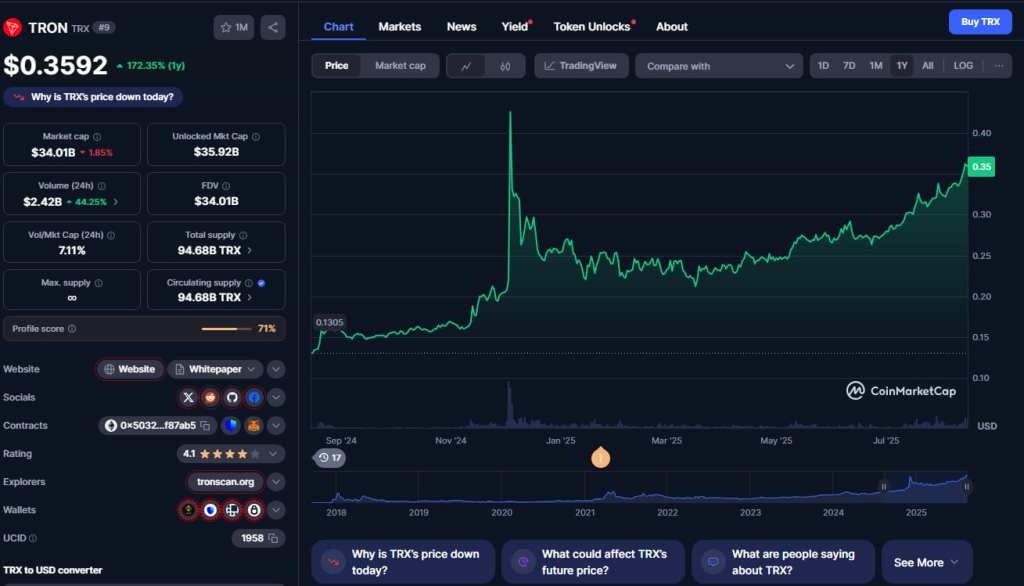
Task: Expand more Wallets chevron
Action: 276,510
